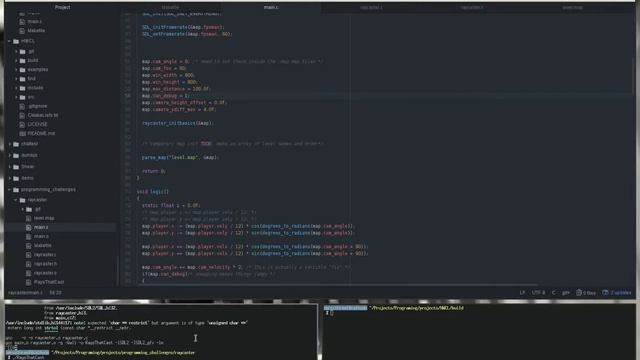Screen dimensions: 640x360
Task: Click the parse_map("level.map") code line
Action: 180,158
